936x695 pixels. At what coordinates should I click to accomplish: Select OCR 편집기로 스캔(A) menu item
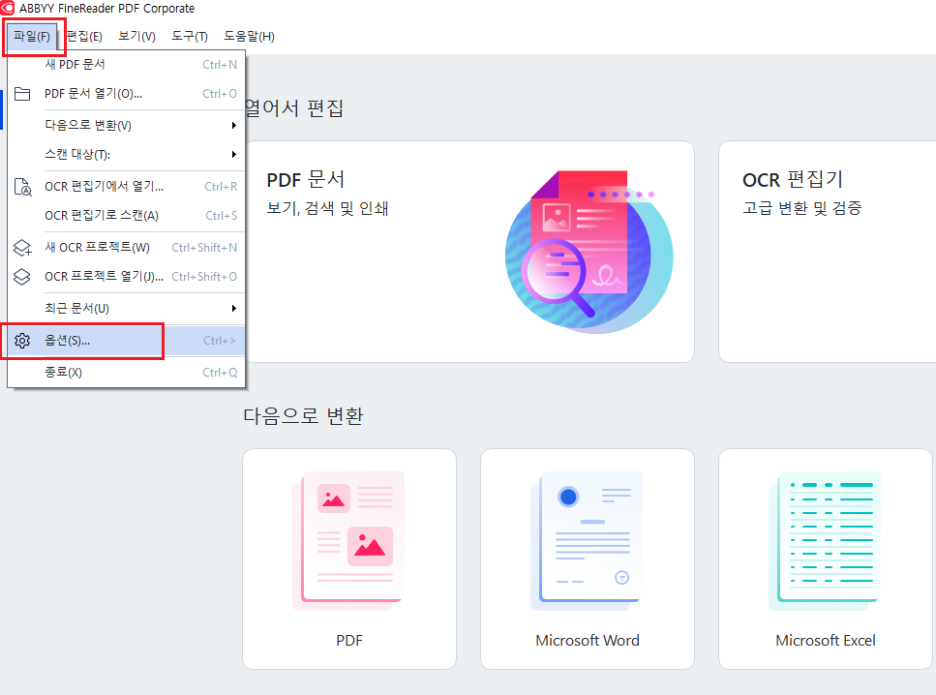click(126, 216)
